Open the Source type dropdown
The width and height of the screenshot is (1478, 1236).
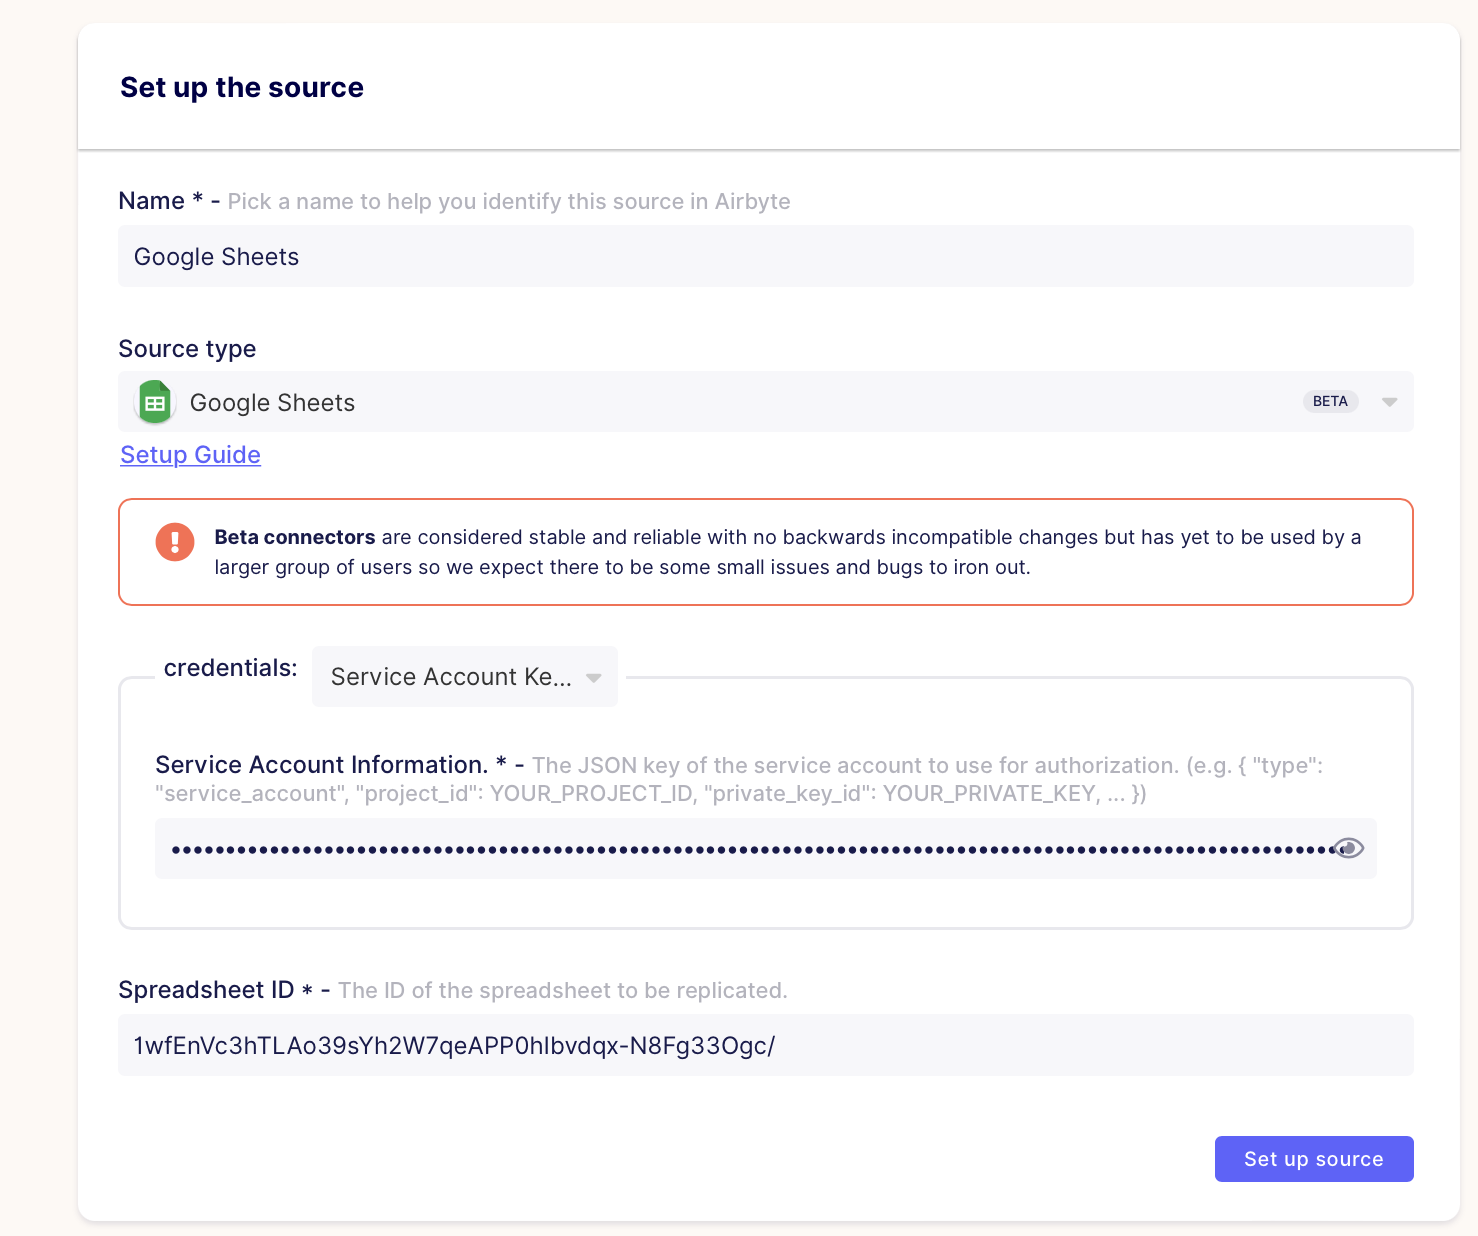(765, 402)
